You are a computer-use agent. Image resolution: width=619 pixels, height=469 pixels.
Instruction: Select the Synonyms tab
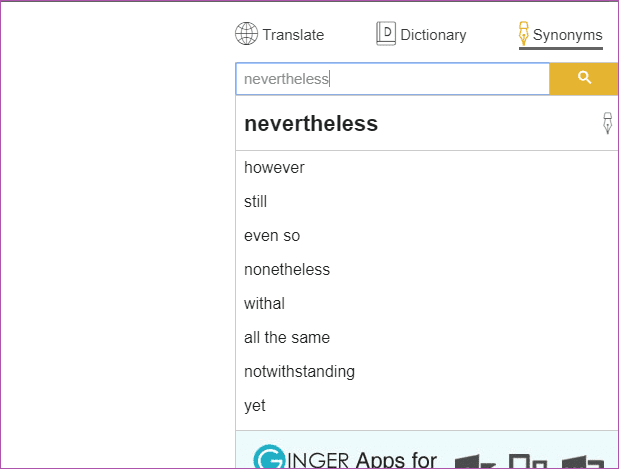pyautogui.click(x=561, y=35)
